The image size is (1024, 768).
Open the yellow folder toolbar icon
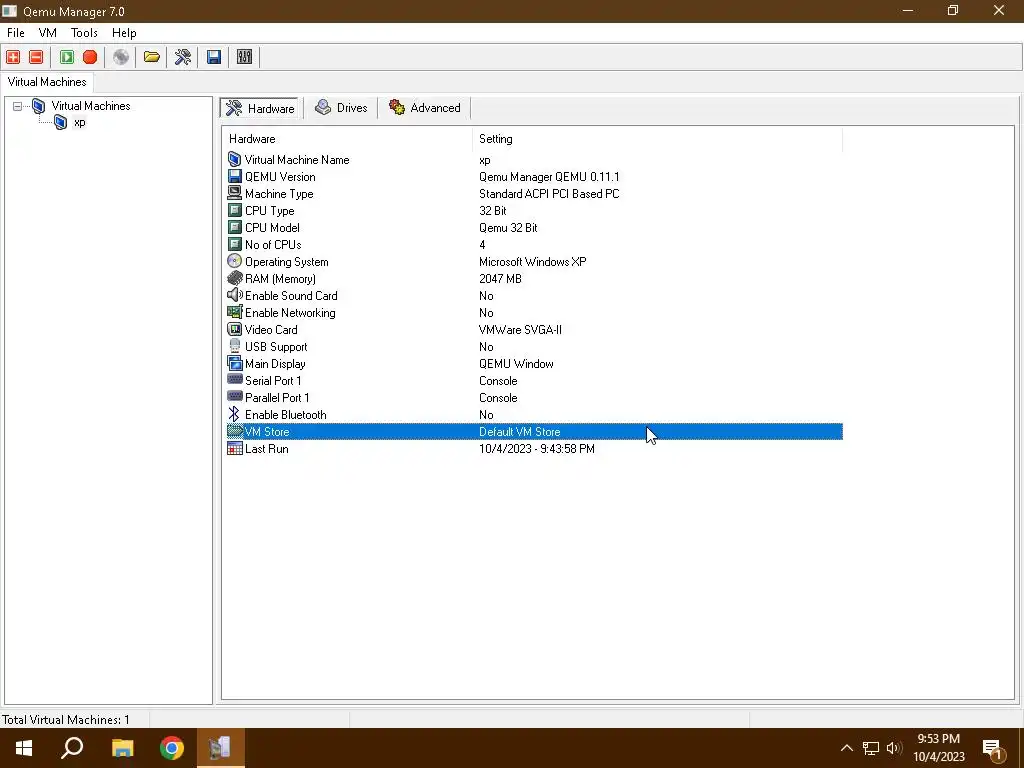click(x=152, y=57)
